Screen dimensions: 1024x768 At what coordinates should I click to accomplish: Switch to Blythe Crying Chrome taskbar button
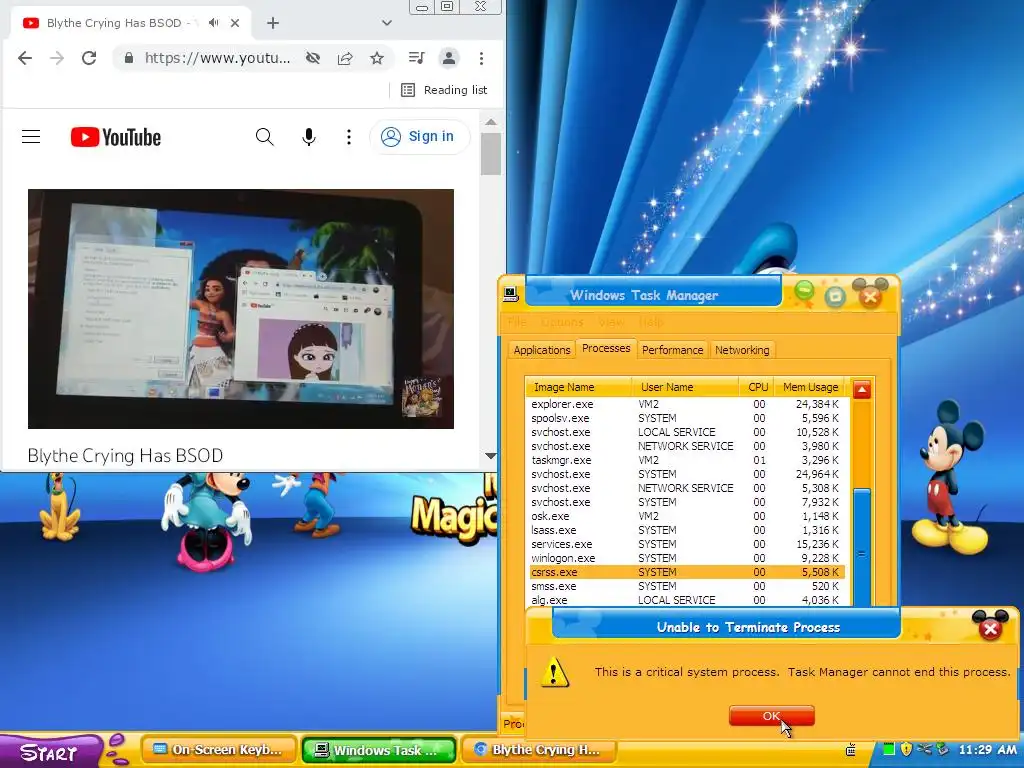[539, 750]
